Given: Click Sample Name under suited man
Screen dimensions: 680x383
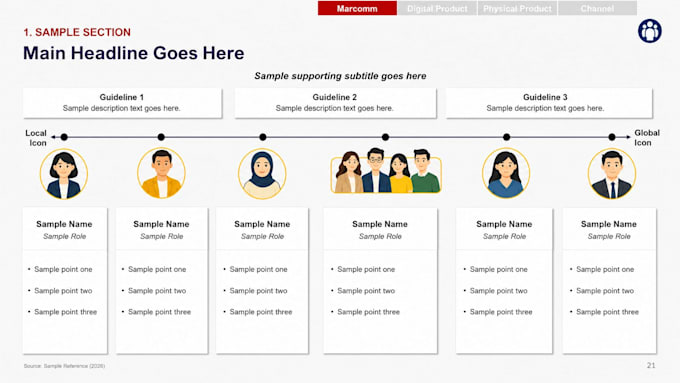Looking at the screenshot, I should (609, 224).
